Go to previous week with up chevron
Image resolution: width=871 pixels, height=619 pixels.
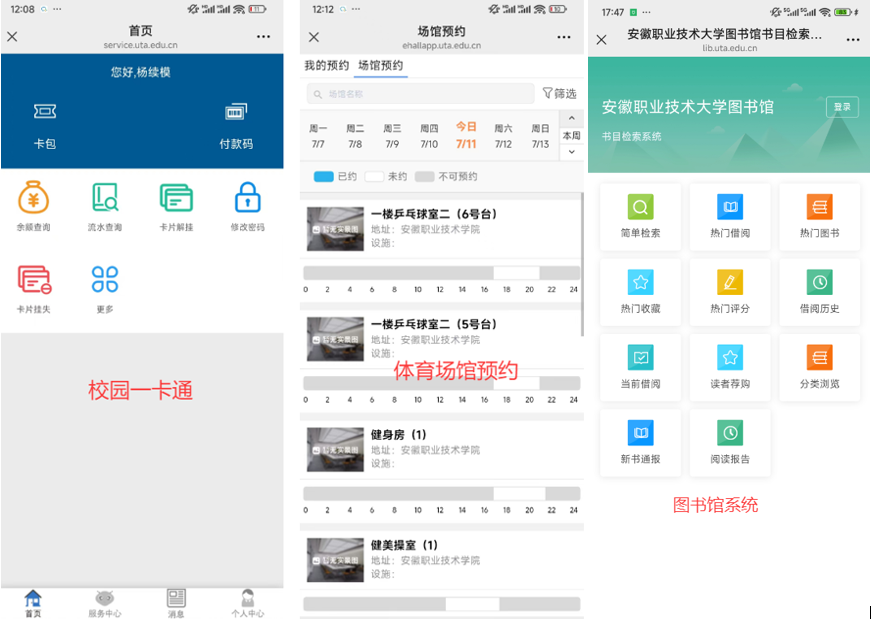click(x=572, y=118)
